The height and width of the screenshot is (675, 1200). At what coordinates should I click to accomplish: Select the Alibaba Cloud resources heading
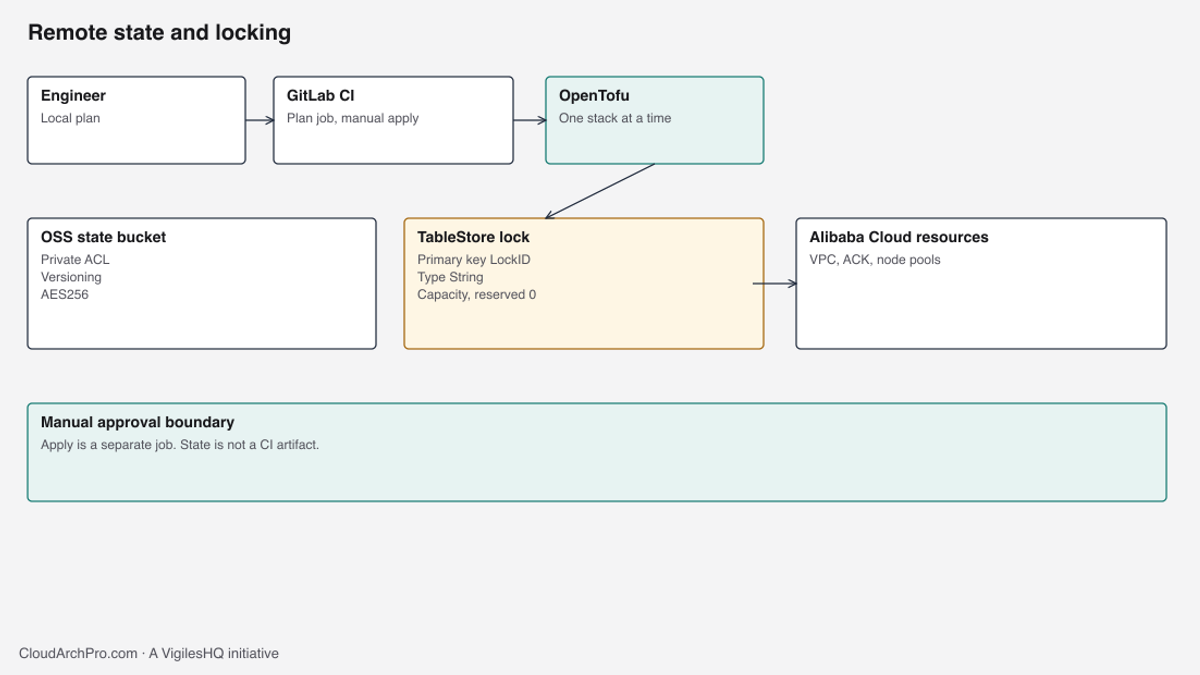pos(898,237)
